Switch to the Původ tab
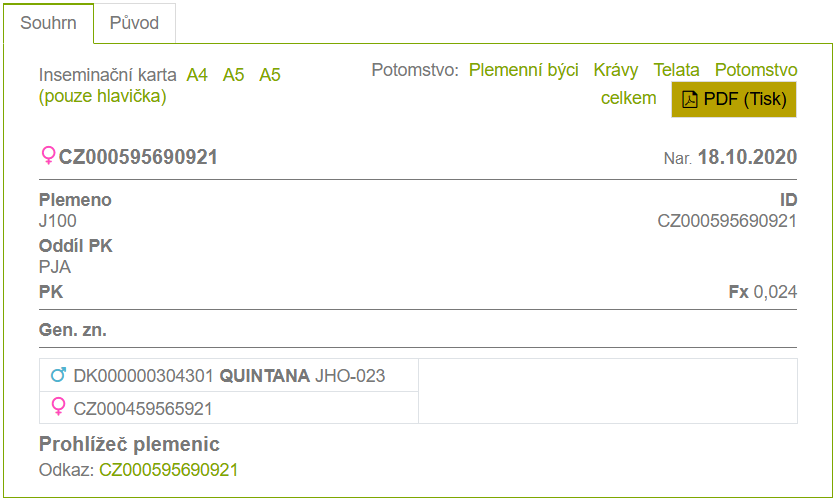The image size is (837, 501). click(x=134, y=22)
